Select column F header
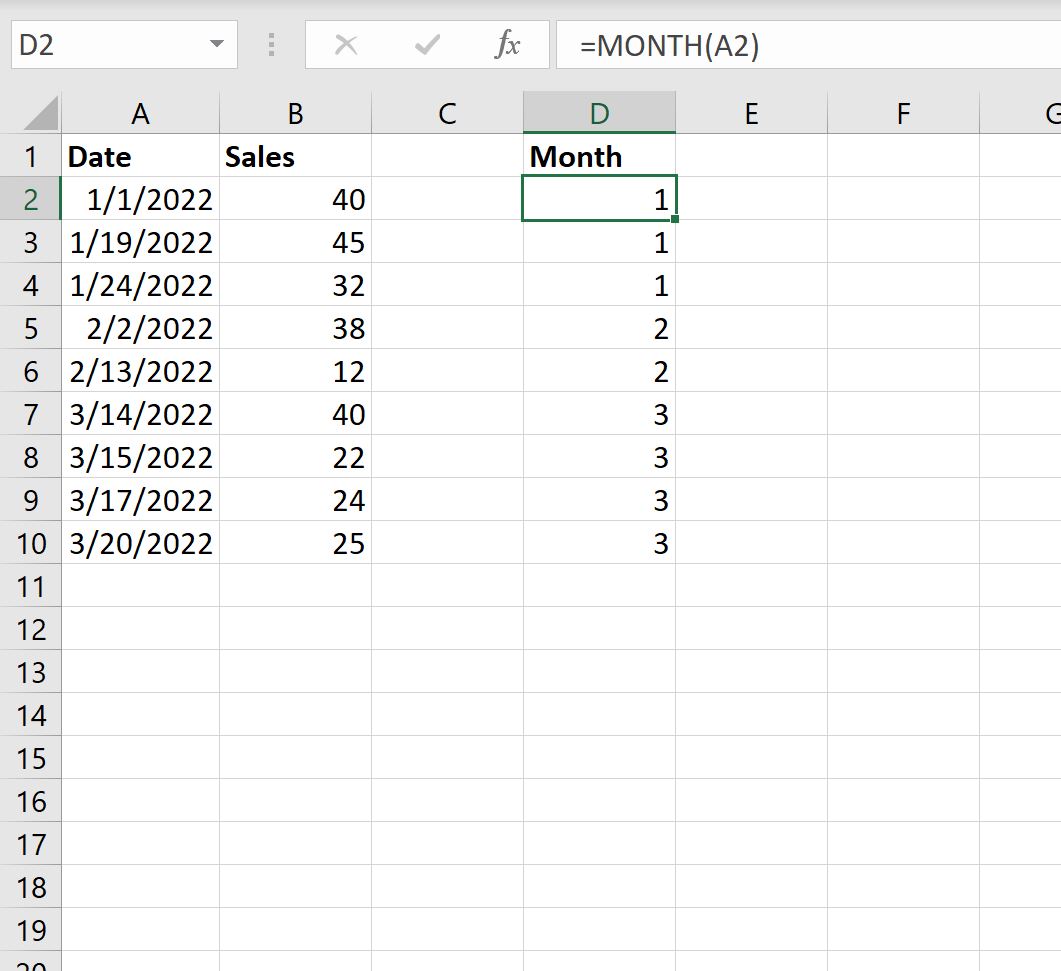Screen dimensions: 1061x971 click(x=903, y=113)
